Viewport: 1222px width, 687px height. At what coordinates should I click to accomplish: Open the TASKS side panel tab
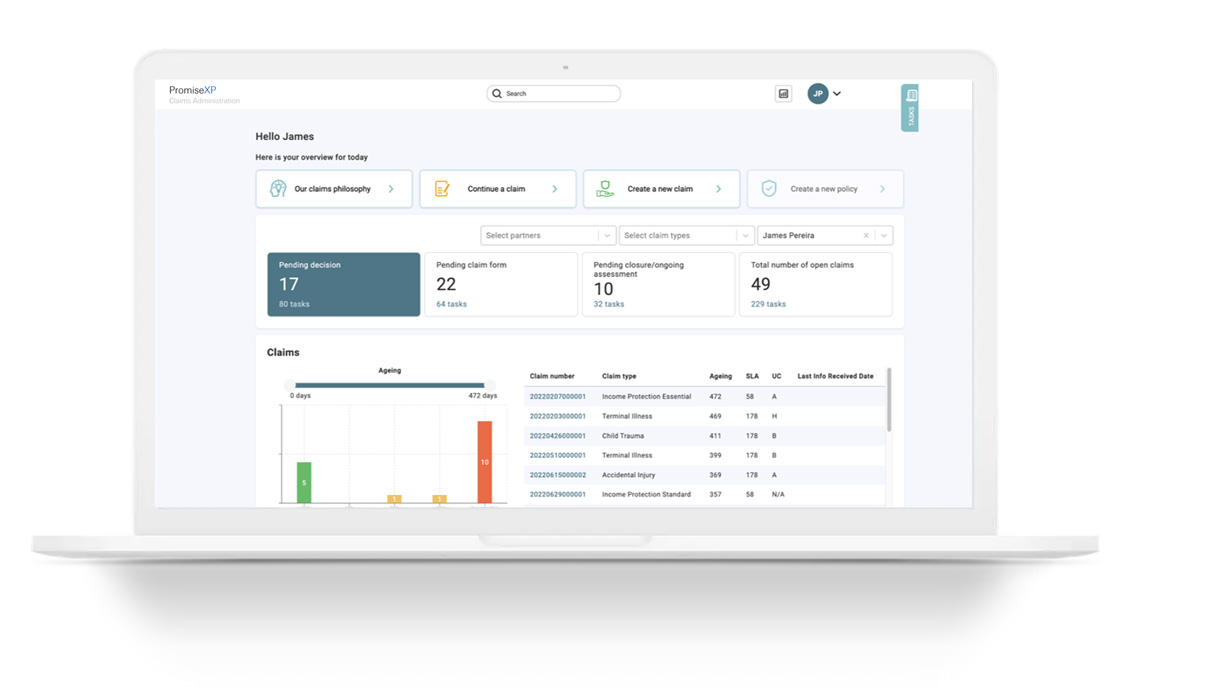coord(910,108)
